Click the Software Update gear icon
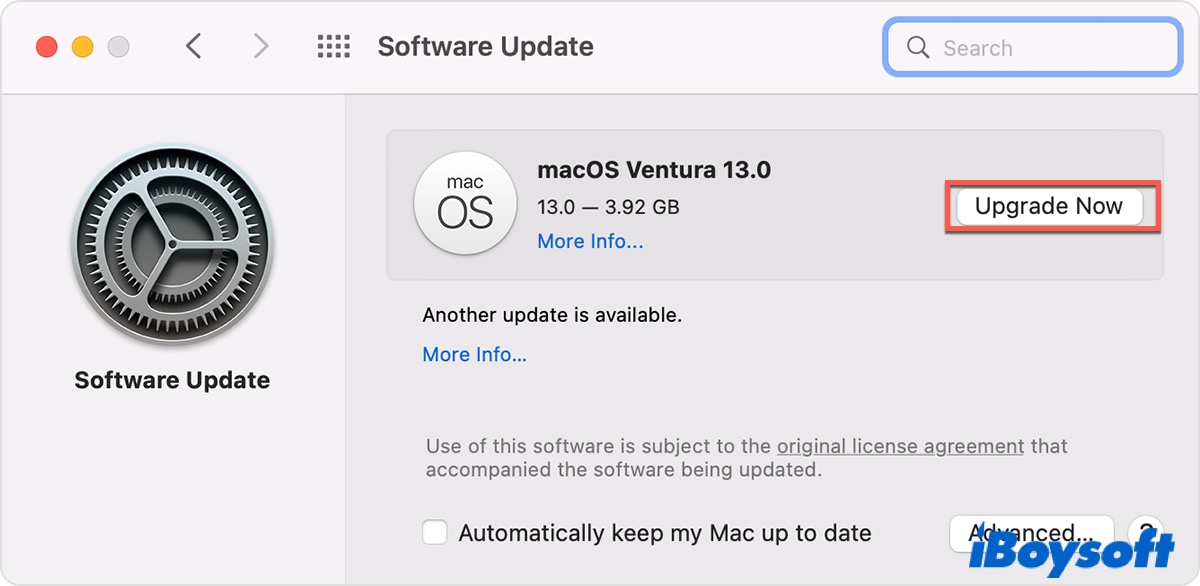1200x586 pixels. pyautogui.click(x=172, y=246)
